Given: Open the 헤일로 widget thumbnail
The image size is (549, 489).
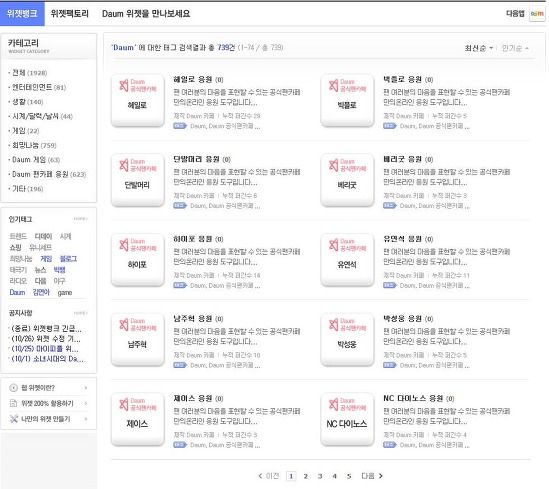Looking at the screenshot, I should [x=138, y=100].
